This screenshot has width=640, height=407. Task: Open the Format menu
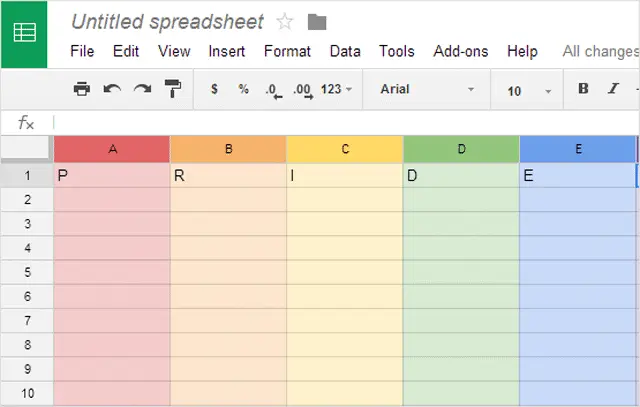[287, 51]
